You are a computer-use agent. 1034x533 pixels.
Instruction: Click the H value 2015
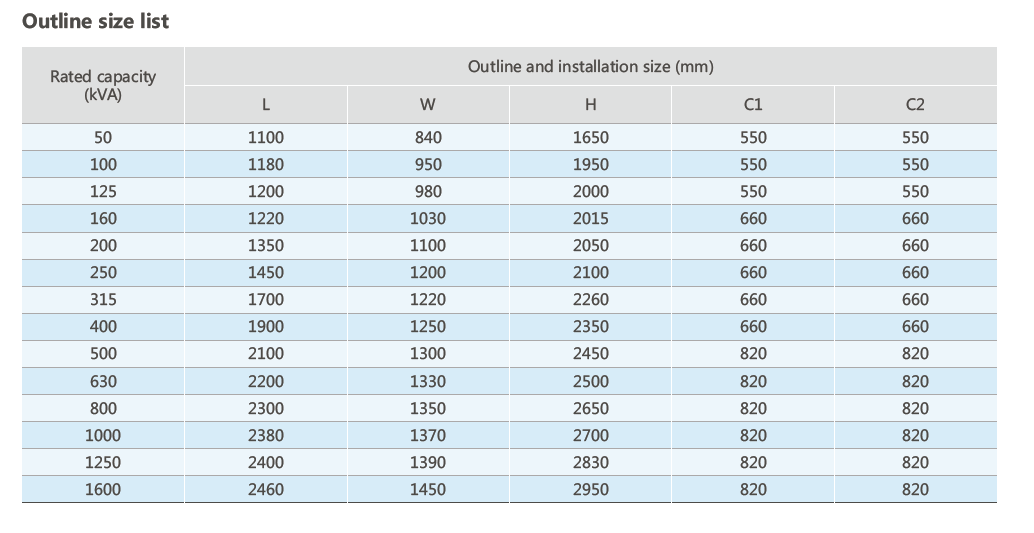[590, 219]
